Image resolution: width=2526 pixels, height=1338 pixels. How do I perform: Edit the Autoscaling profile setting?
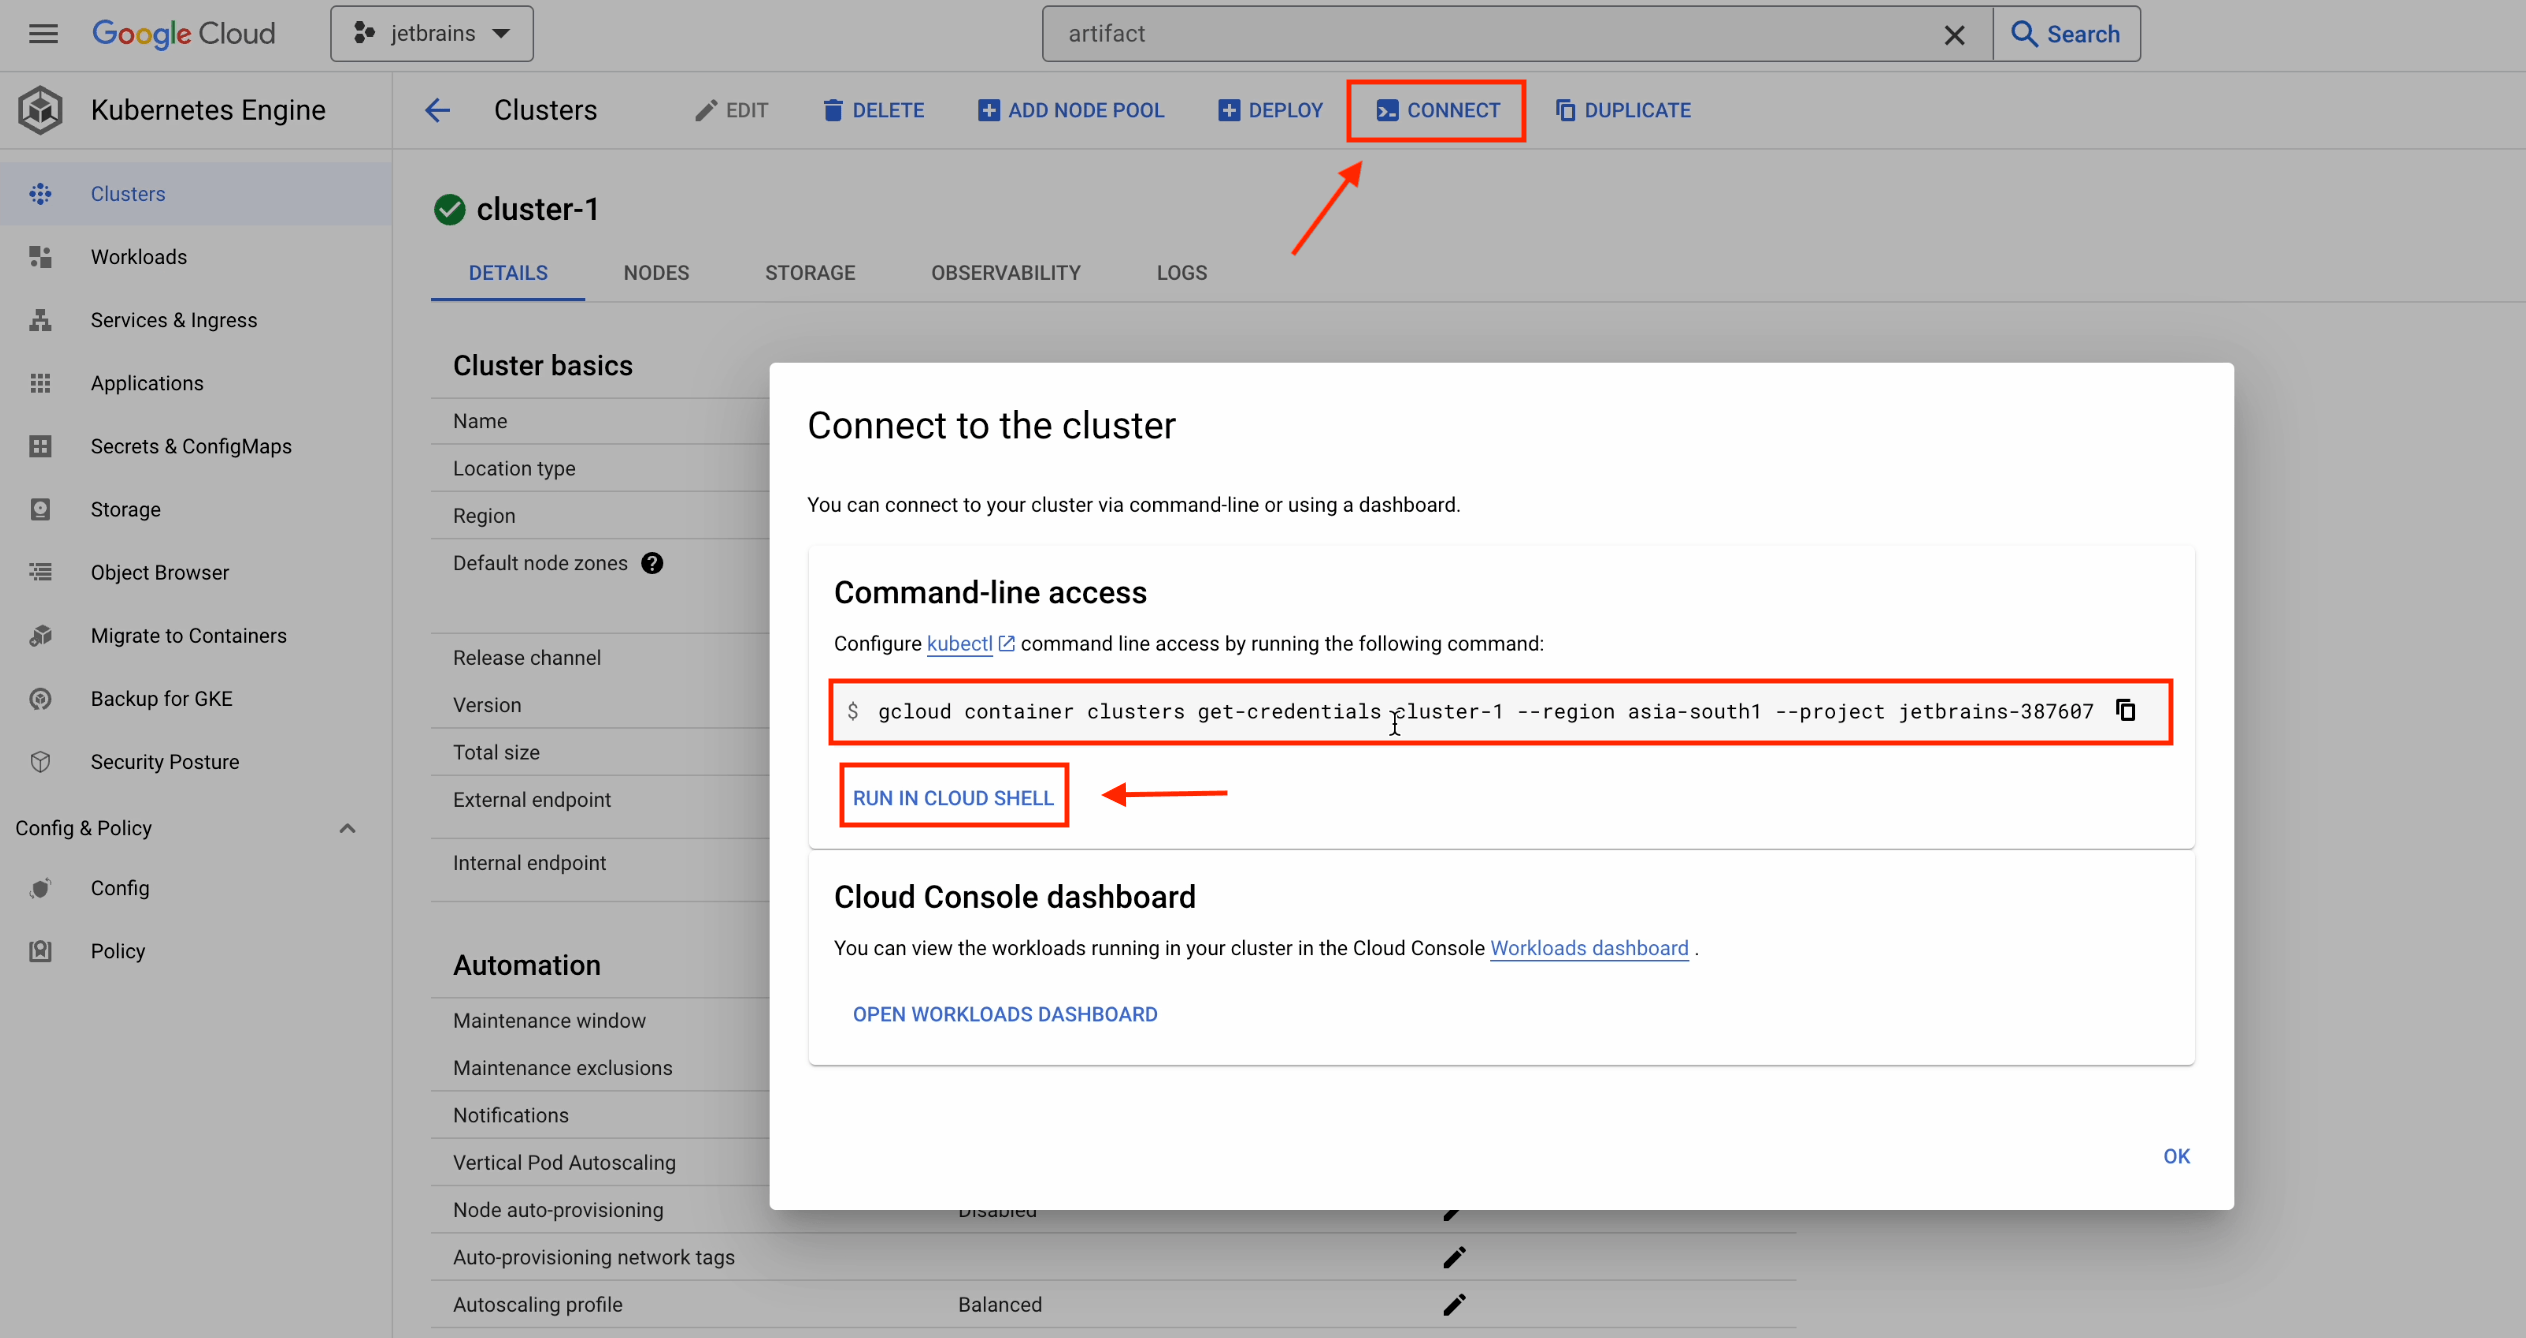pyautogui.click(x=1454, y=1304)
